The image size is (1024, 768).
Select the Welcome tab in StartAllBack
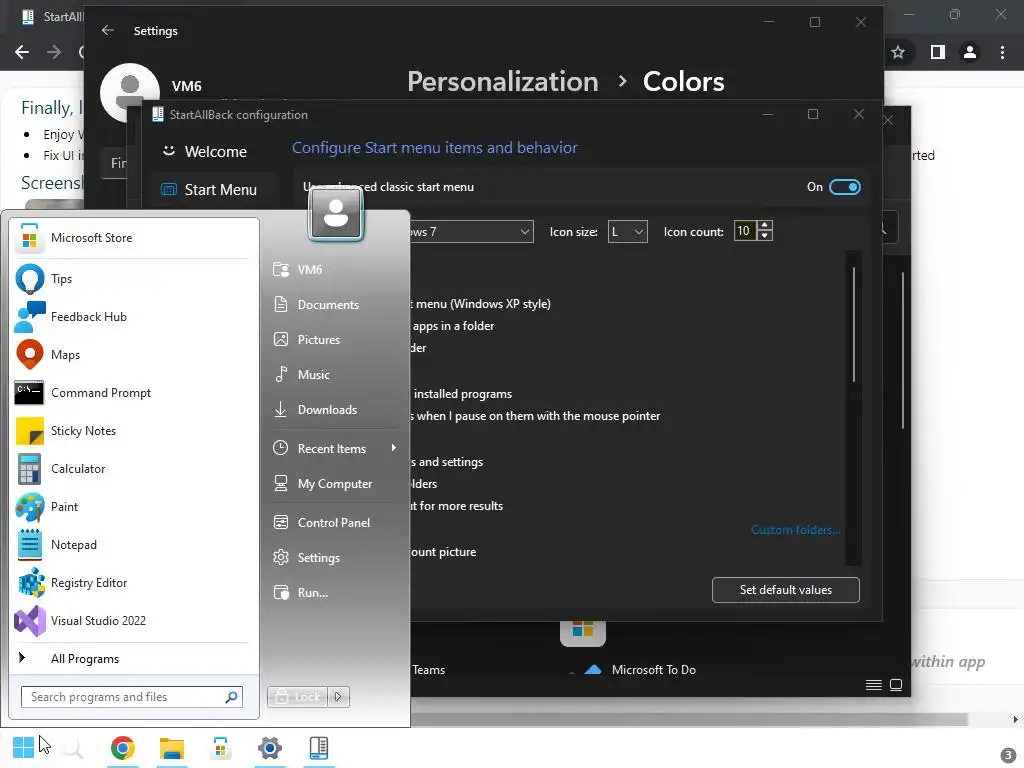click(x=214, y=152)
